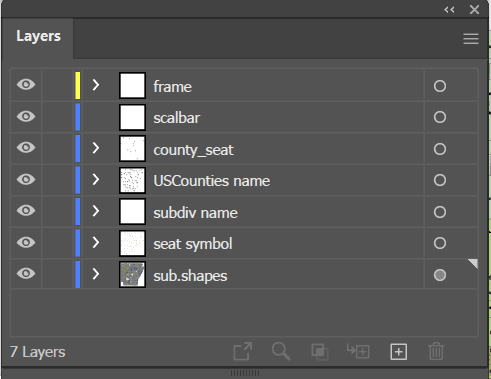Expand the USCounties name layer
The image size is (491, 379).
coord(96,179)
